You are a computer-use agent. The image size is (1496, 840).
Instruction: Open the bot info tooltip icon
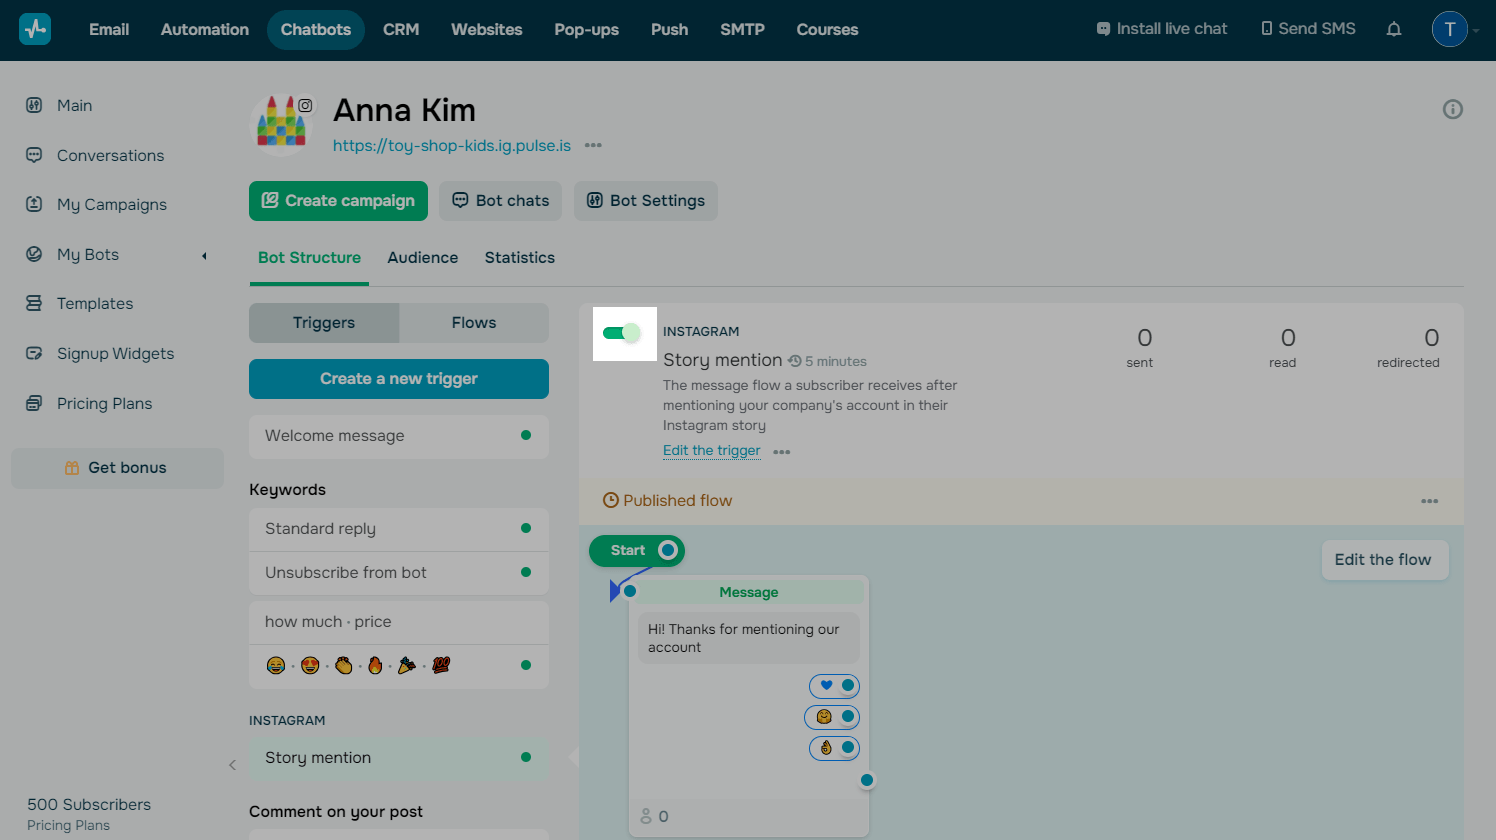click(x=1452, y=109)
